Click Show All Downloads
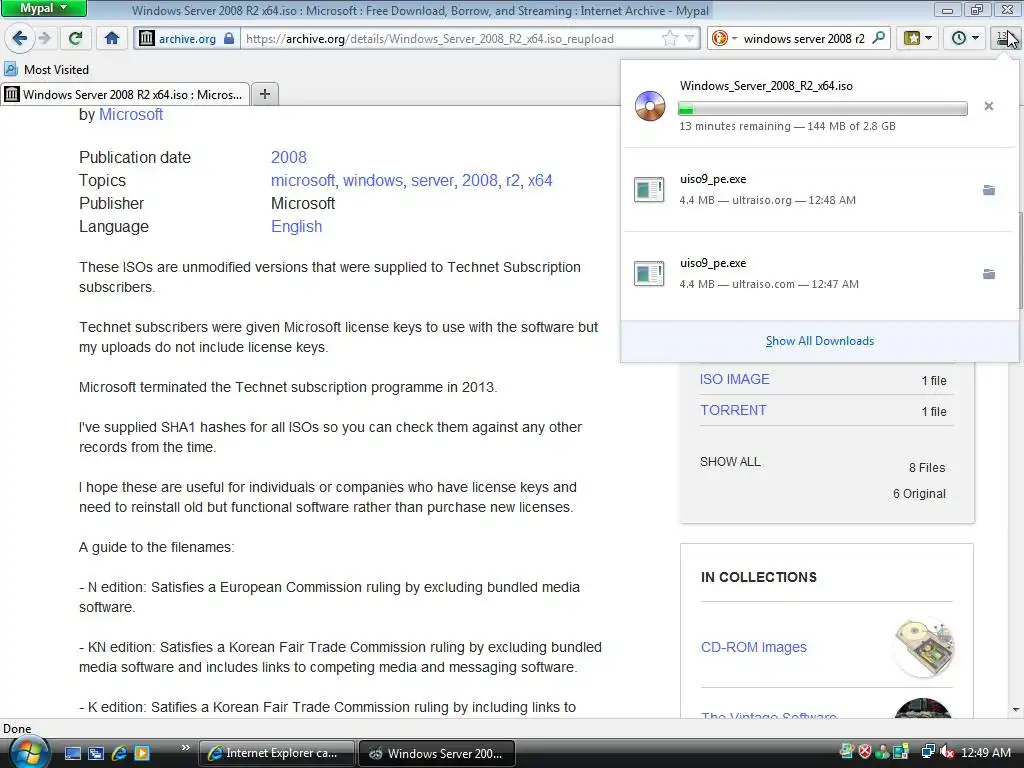 coord(820,341)
